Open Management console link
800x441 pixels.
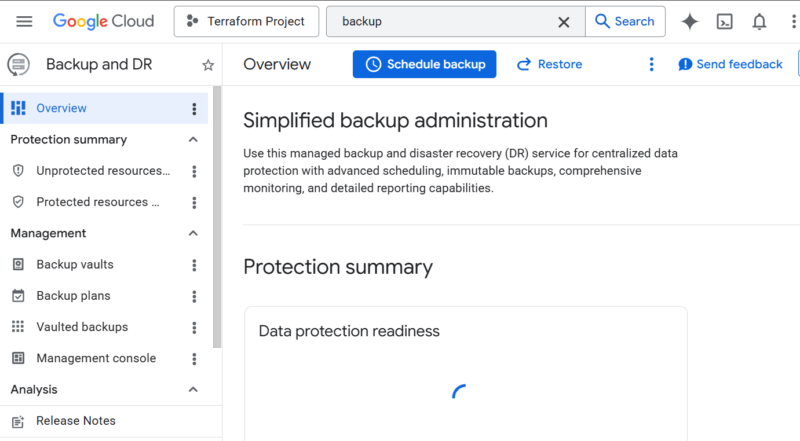96,358
